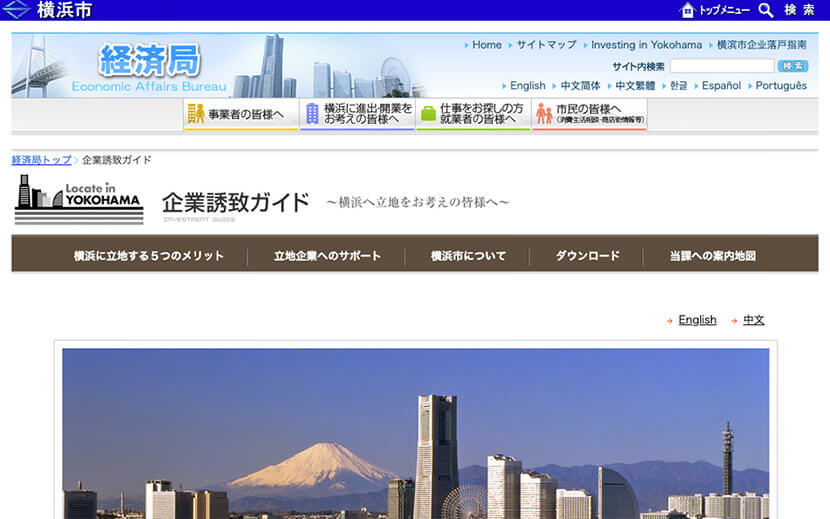
Task: Click the Mt. Fuji skyline photo
Action: 415,433
